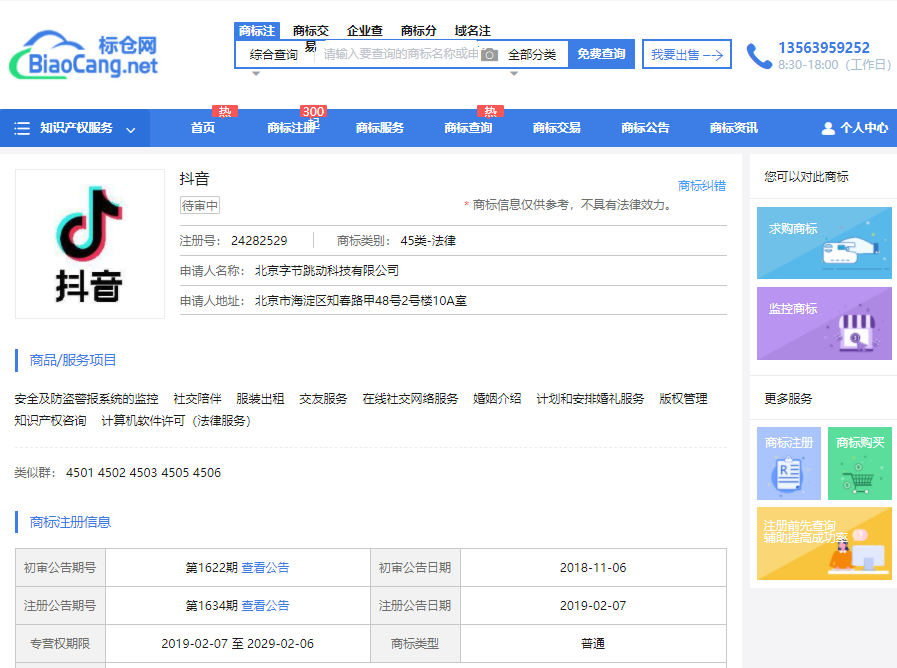The image size is (897, 668).
Task: Open the 监控商标 banner
Action: tap(824, 323)
